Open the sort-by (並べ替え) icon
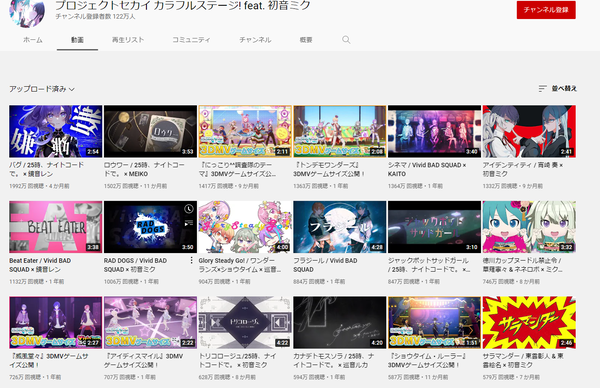The height and width of the screenshot is (388, 600). click(x=542, y=89)
